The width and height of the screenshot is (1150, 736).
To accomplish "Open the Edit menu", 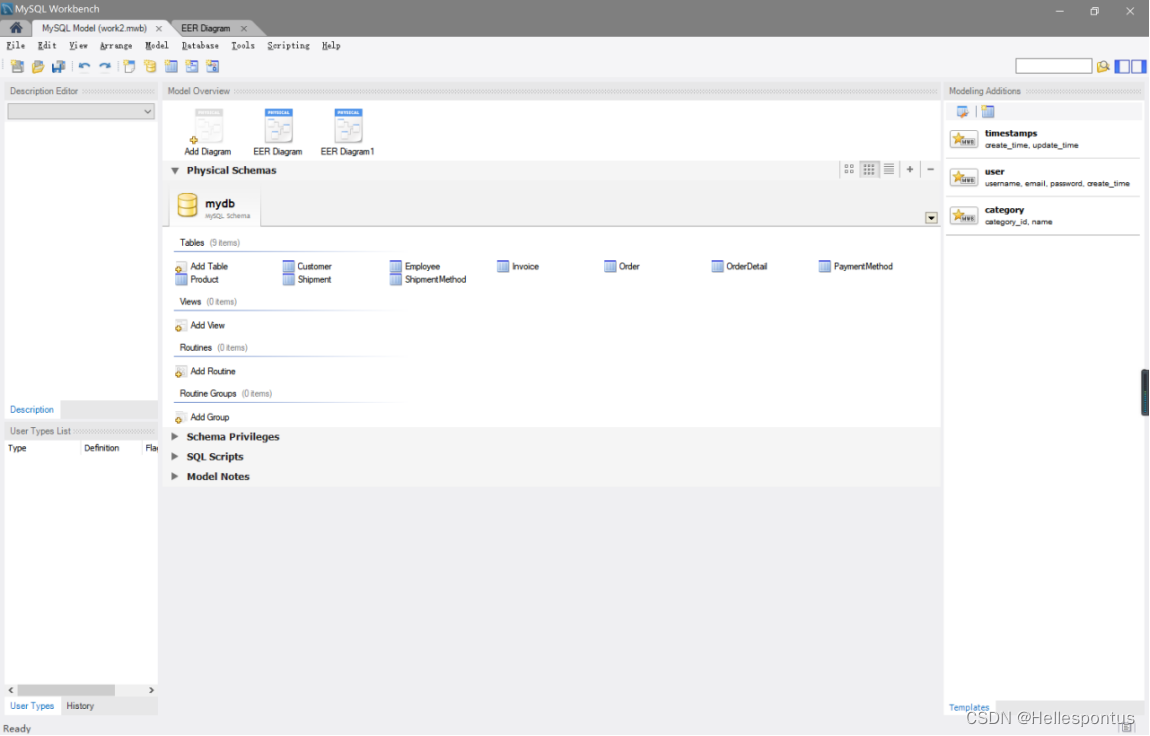I will pyautogui.click(x=47, y=45).
